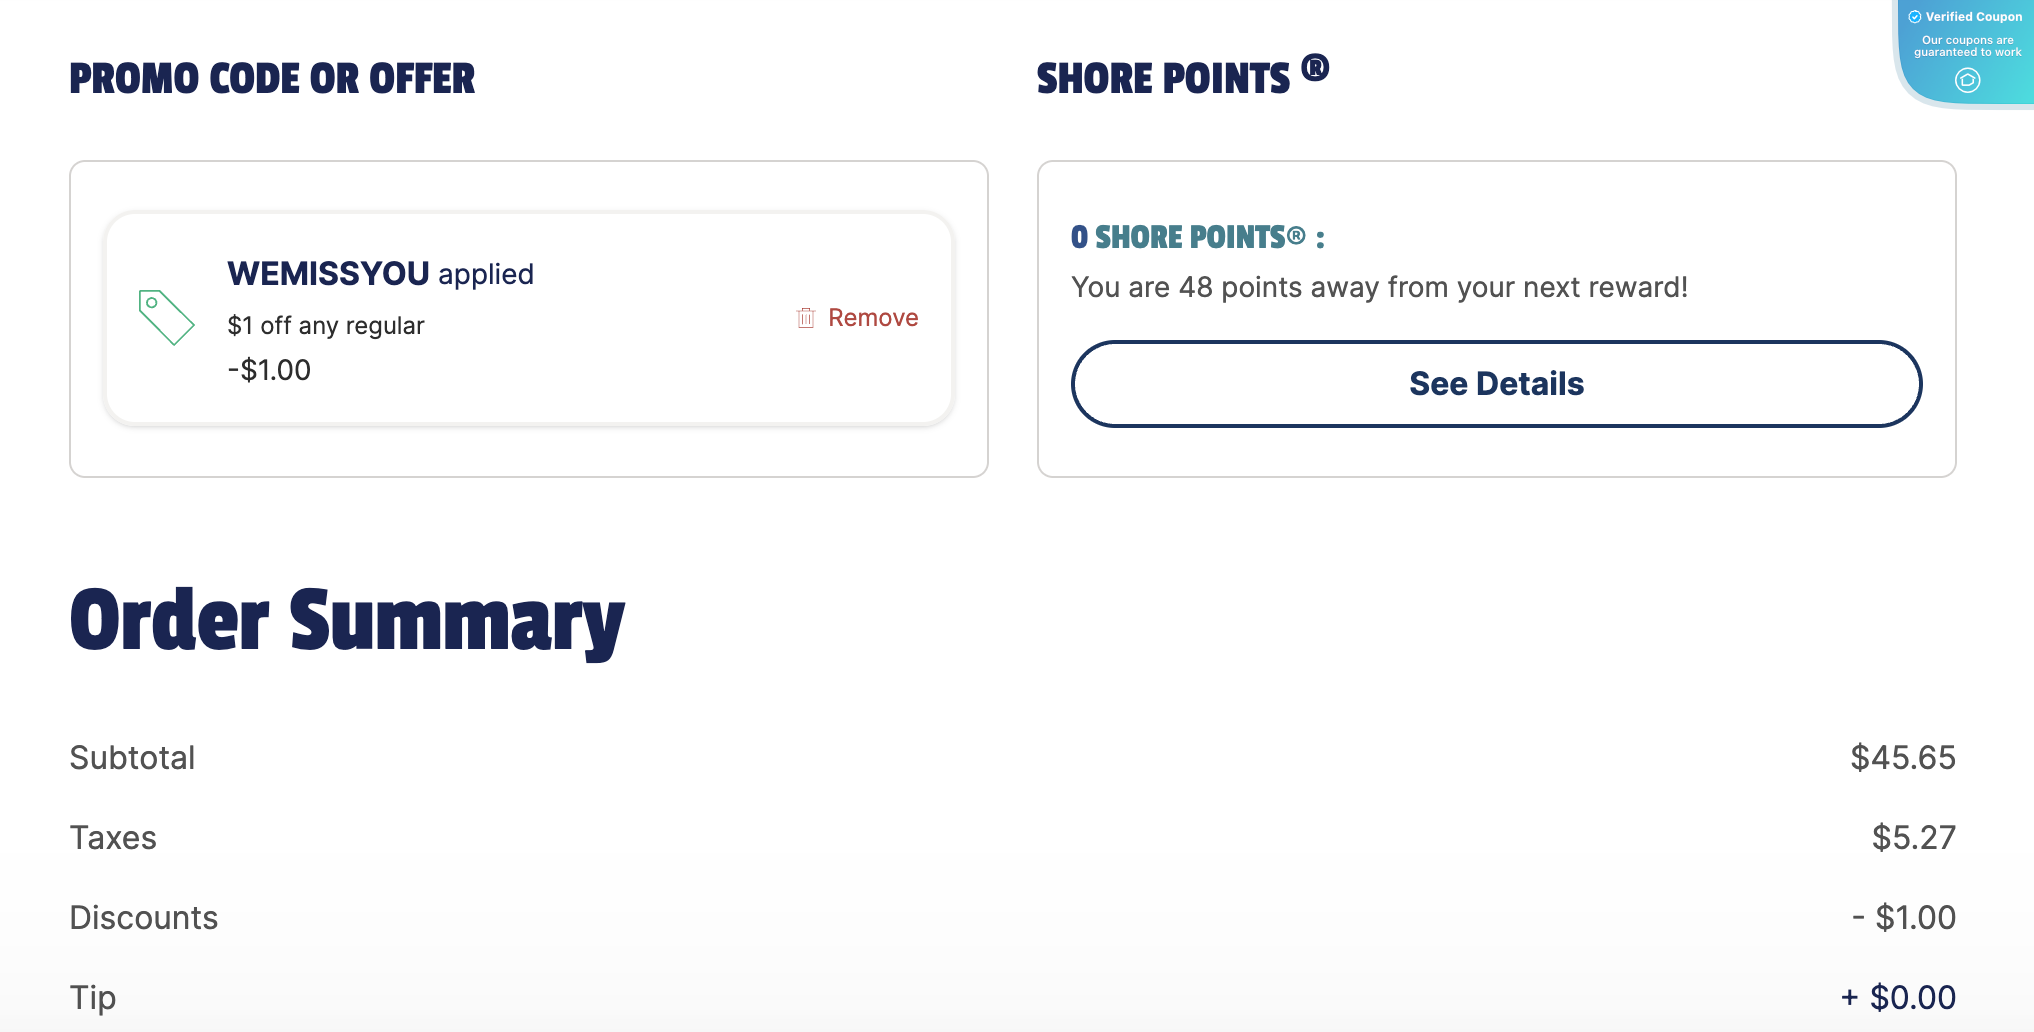Click the 48 points away progress message
Screen dimensions: 2034x1032
coord(1379,287)
